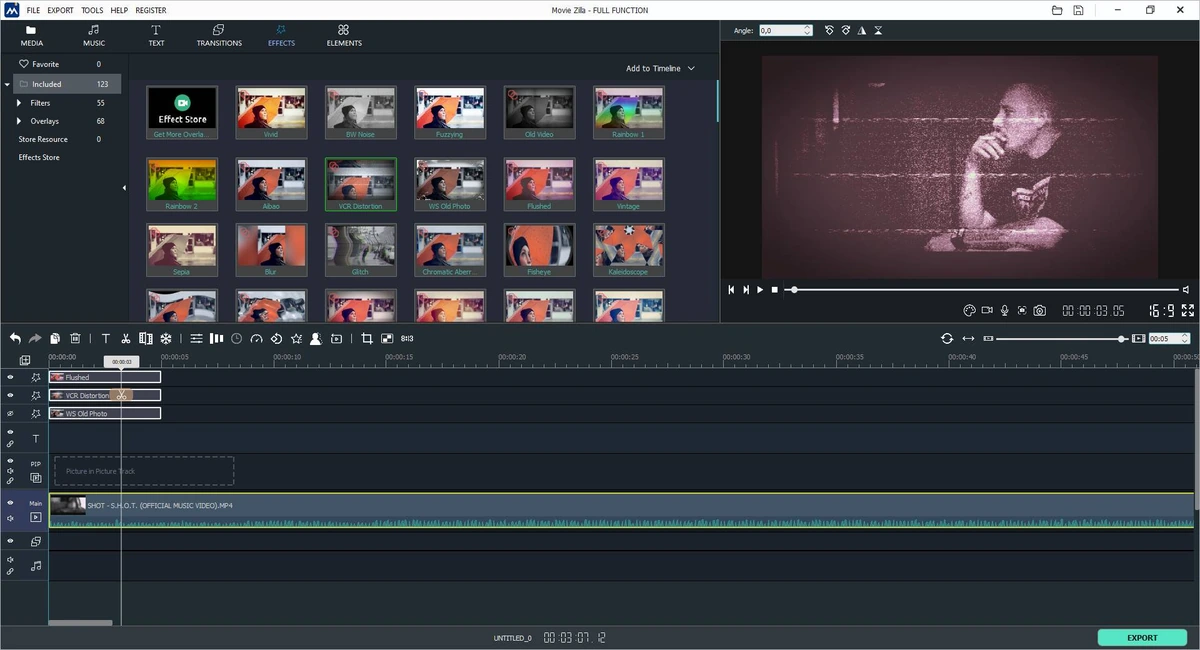
Task: Switch to the ELEMENTS tab
Action: tap(344, 36)
